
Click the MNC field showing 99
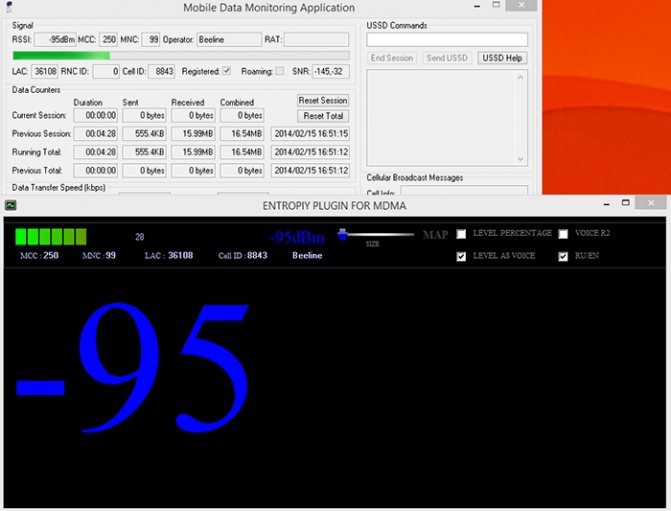[x=151, y=39]
